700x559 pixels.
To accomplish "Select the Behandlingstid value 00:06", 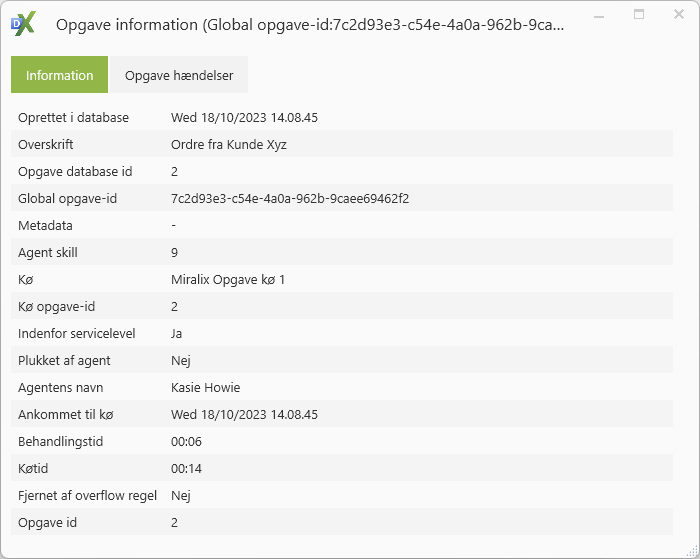I will click(x=187, y=442).
